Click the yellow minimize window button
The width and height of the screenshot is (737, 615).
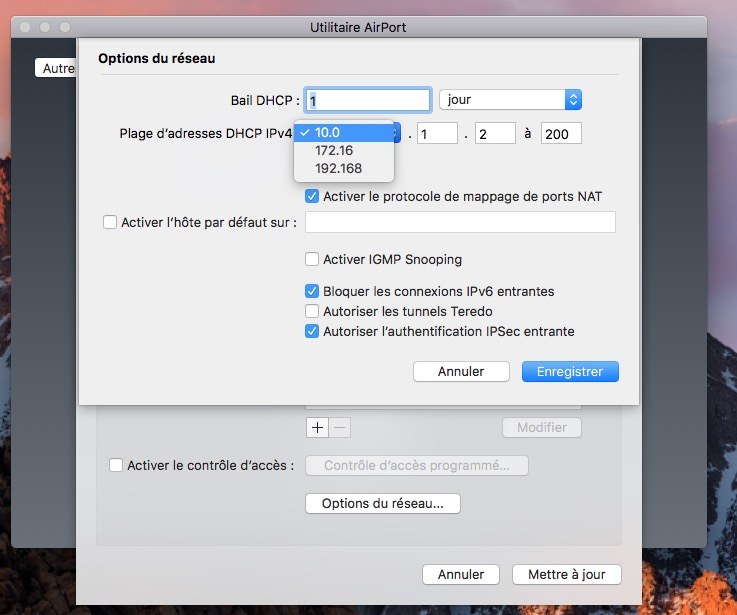tap(45, 27)
